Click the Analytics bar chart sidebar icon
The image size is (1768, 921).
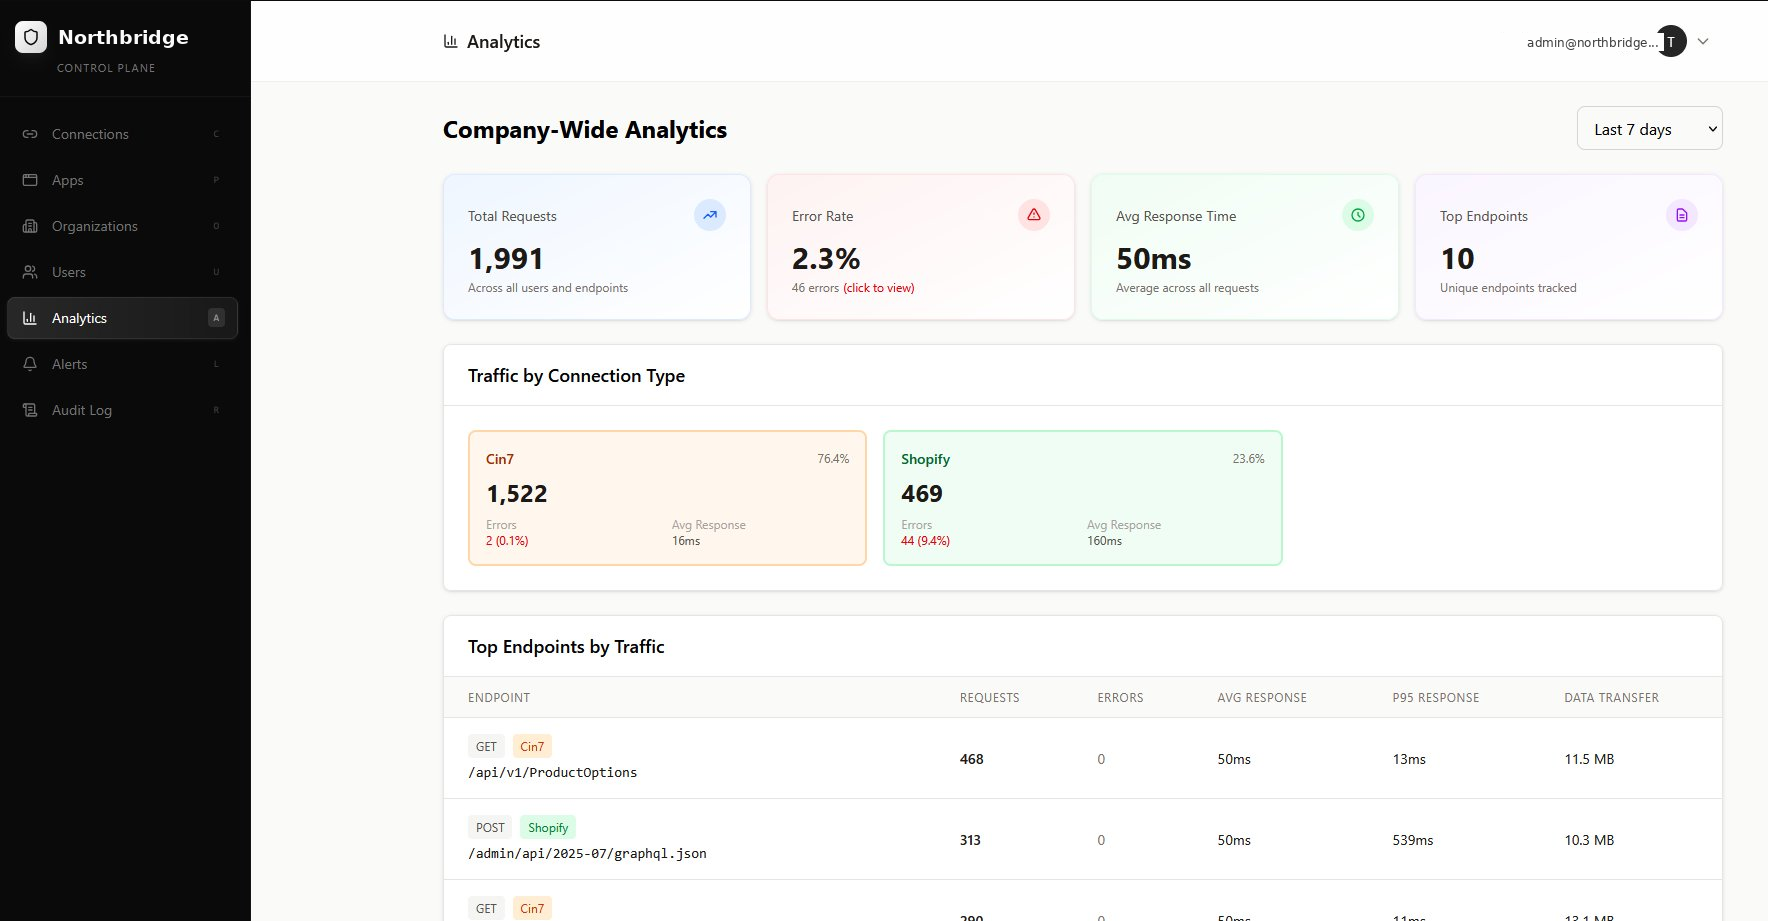click(x=30, y=318)
